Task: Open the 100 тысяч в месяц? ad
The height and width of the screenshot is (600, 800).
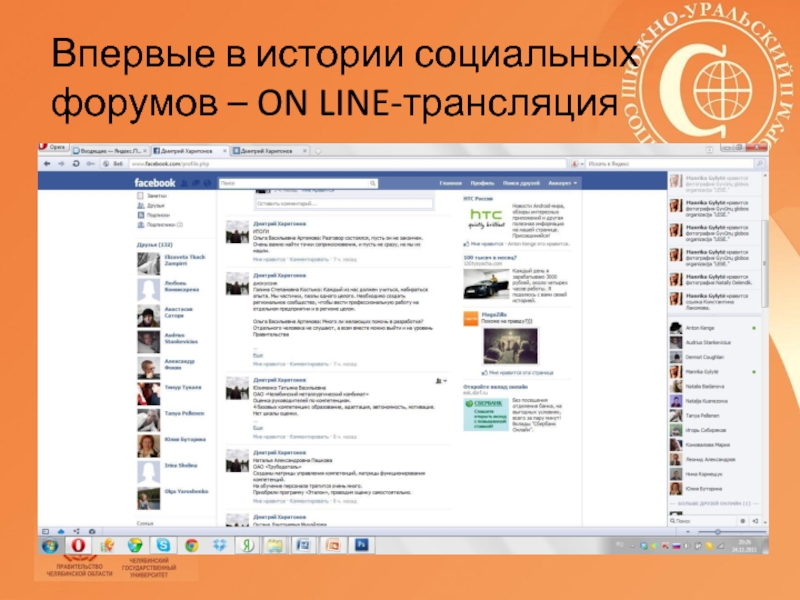Action: coord(490,258)
